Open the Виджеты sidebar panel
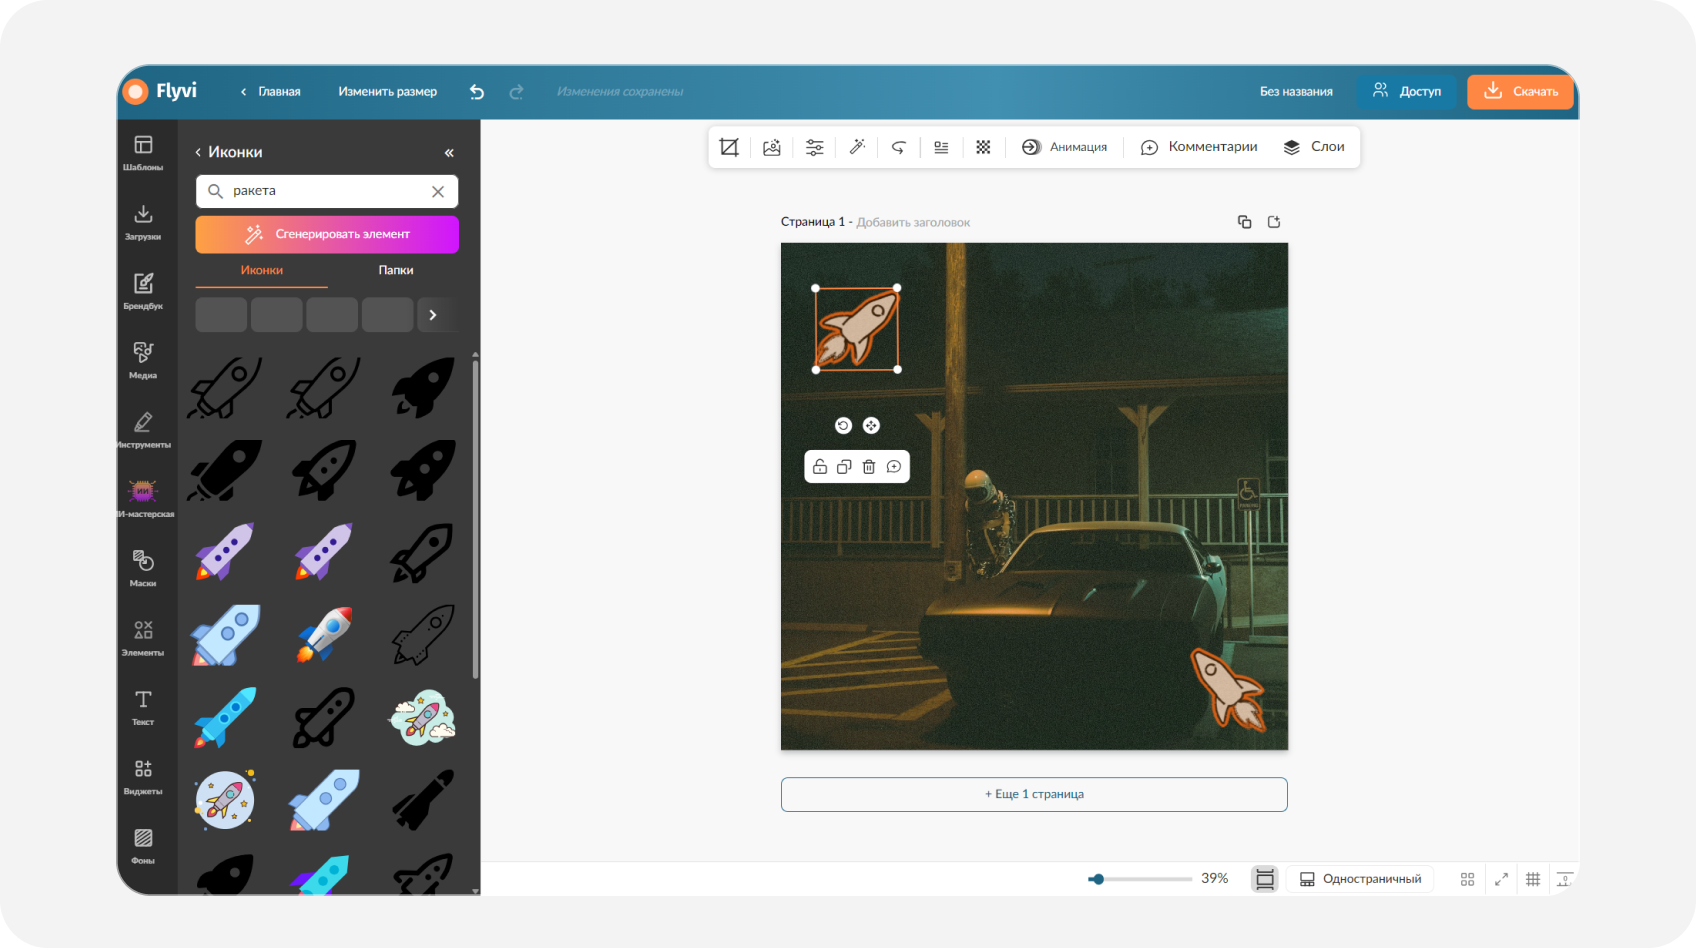 click(x=143, y=776)
